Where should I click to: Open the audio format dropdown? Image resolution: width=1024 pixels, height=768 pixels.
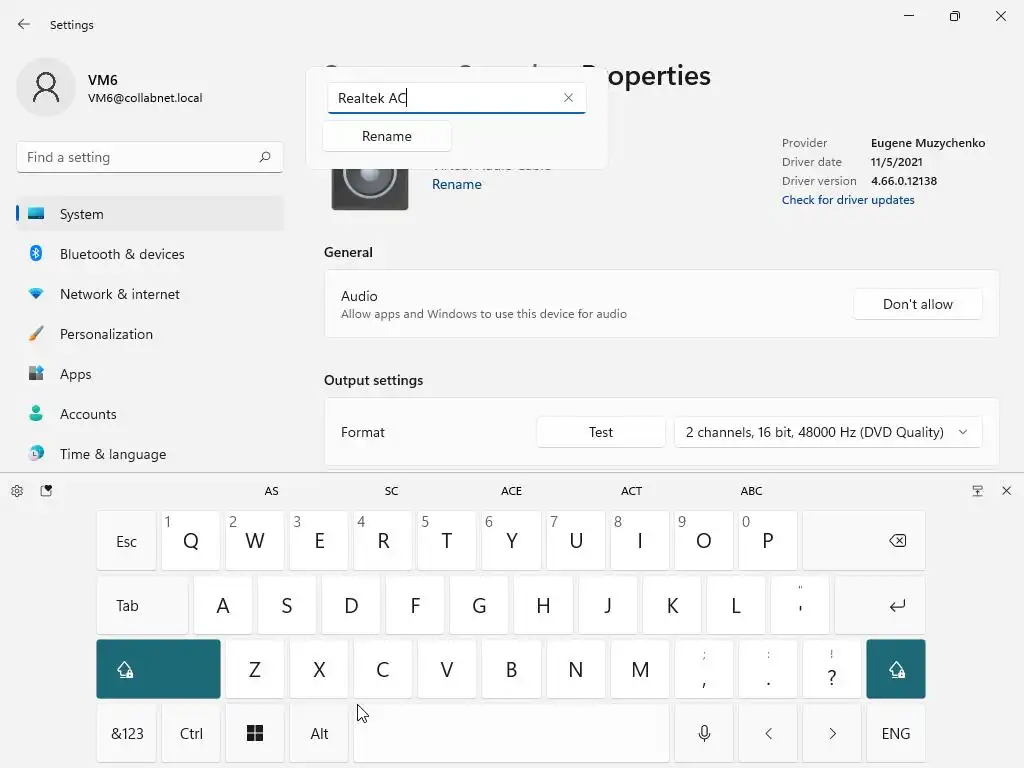point(827,432)
